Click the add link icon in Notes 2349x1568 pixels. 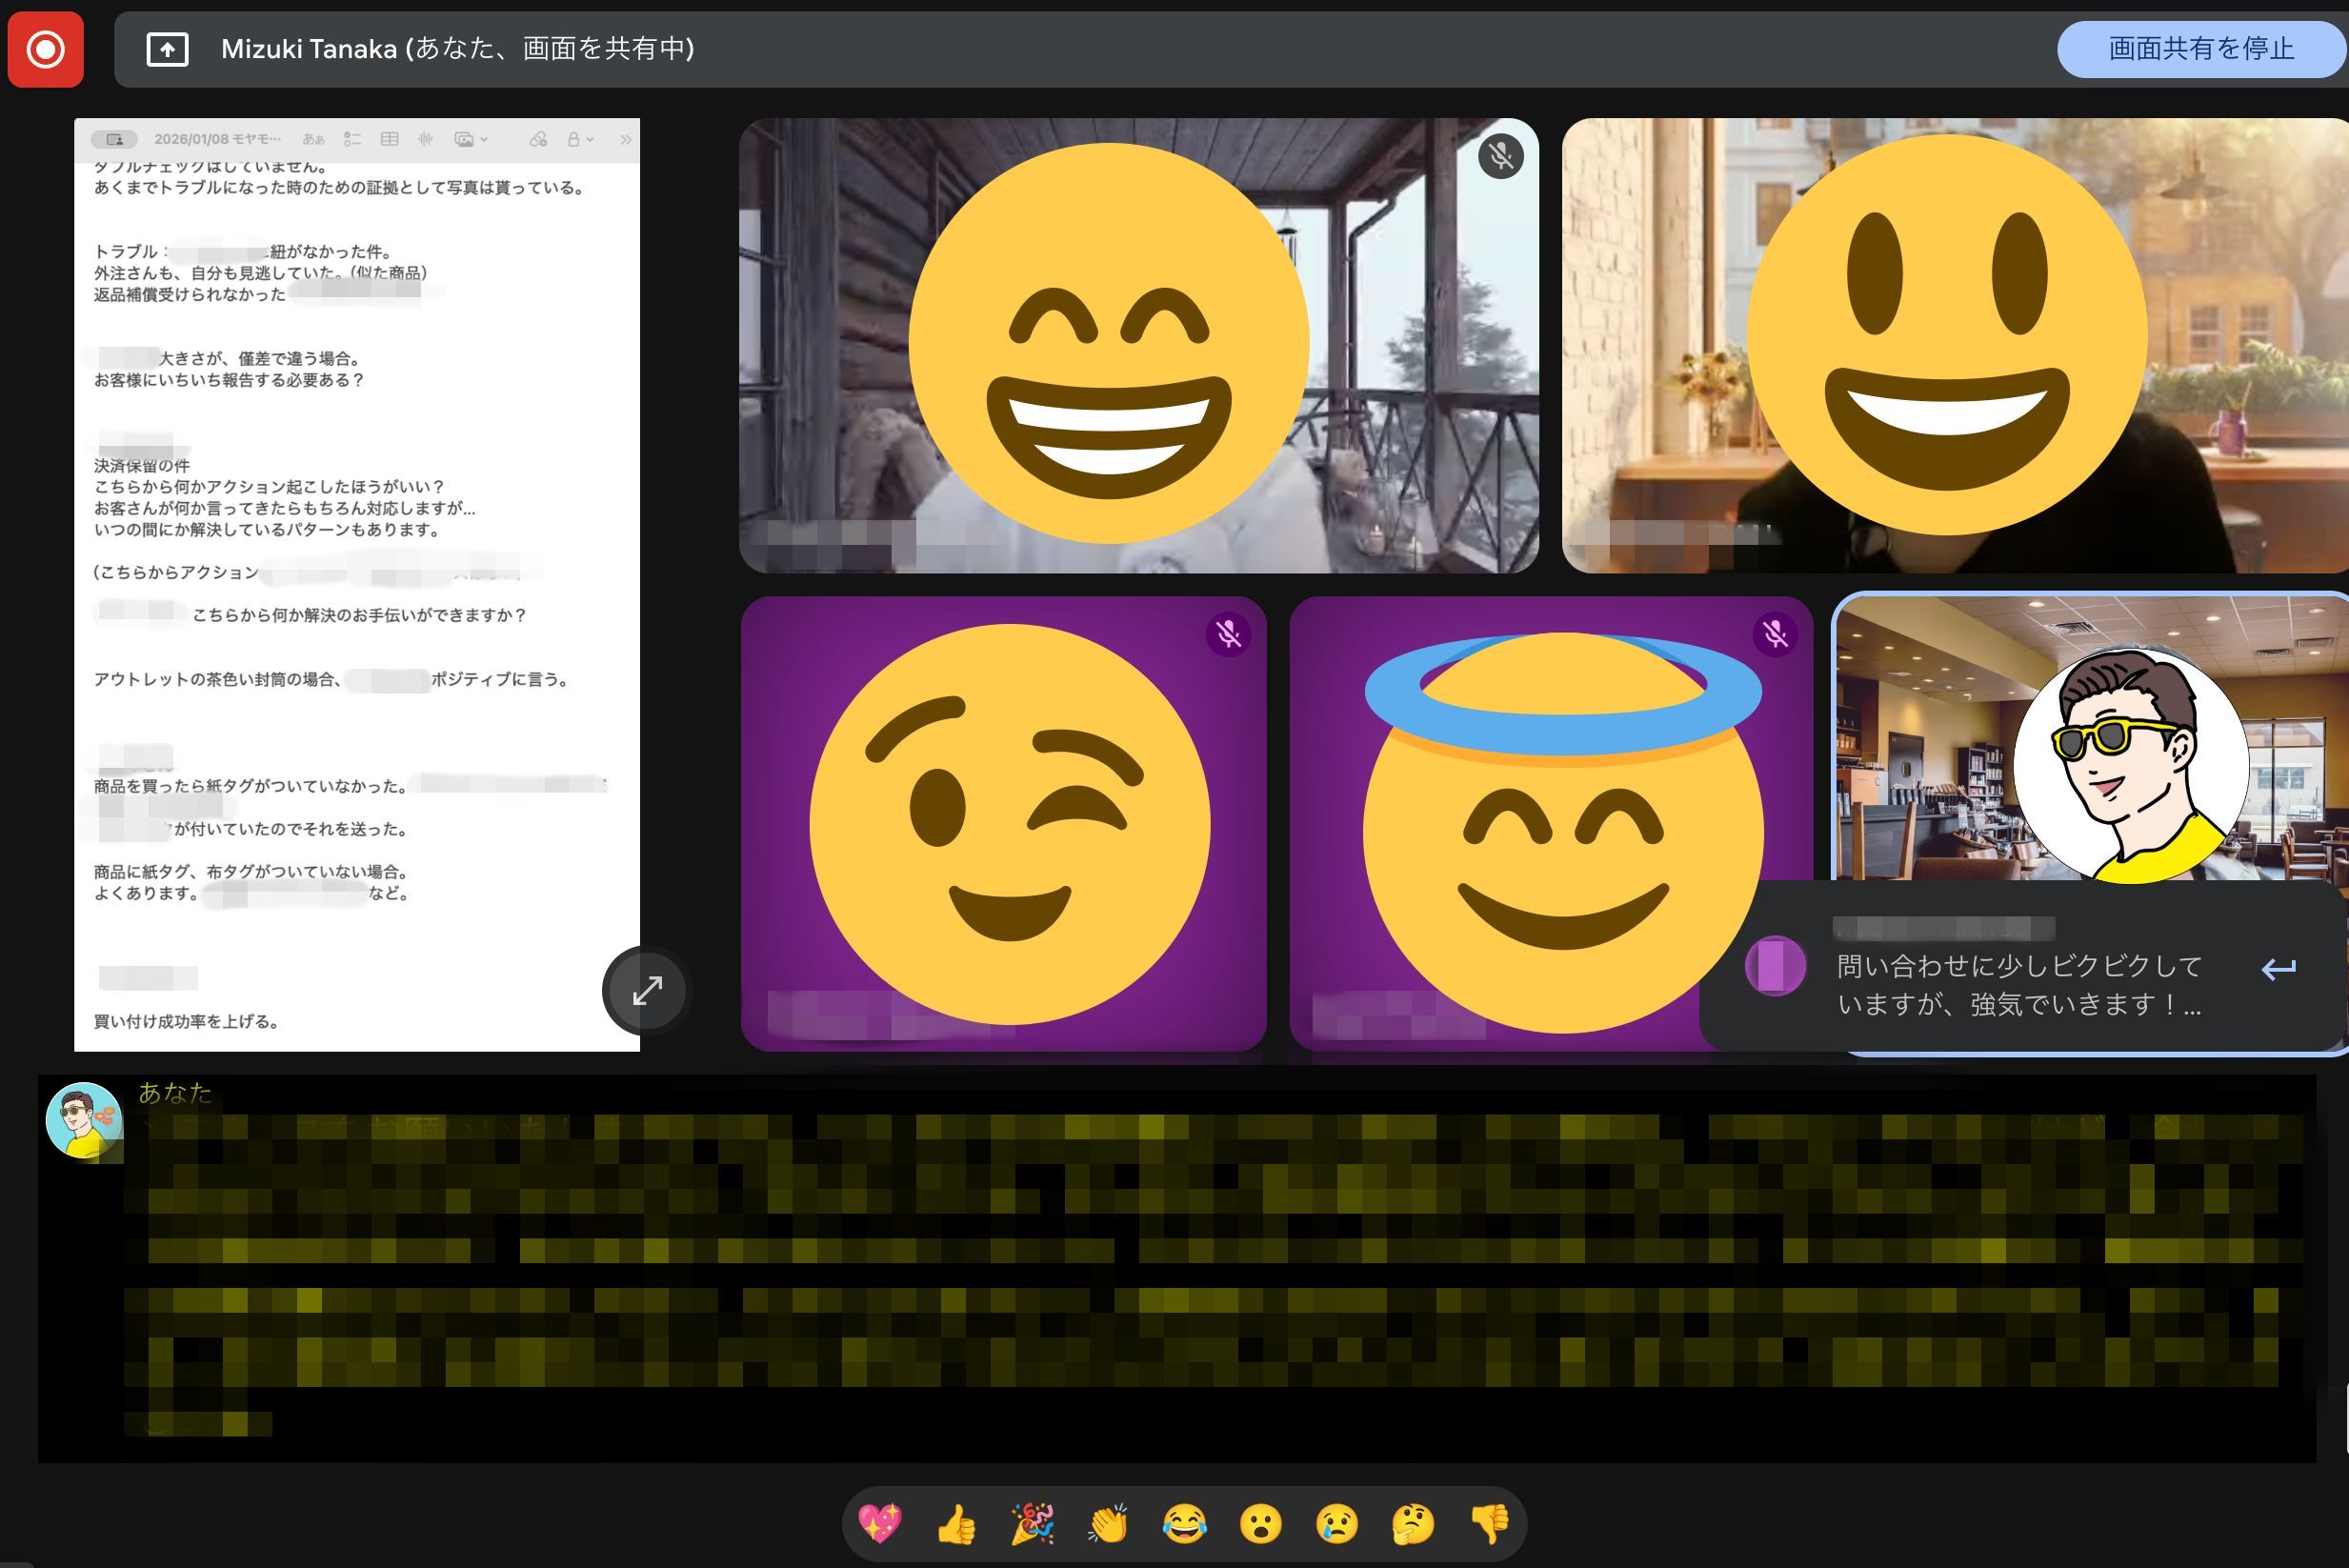(x=538, y=139)
